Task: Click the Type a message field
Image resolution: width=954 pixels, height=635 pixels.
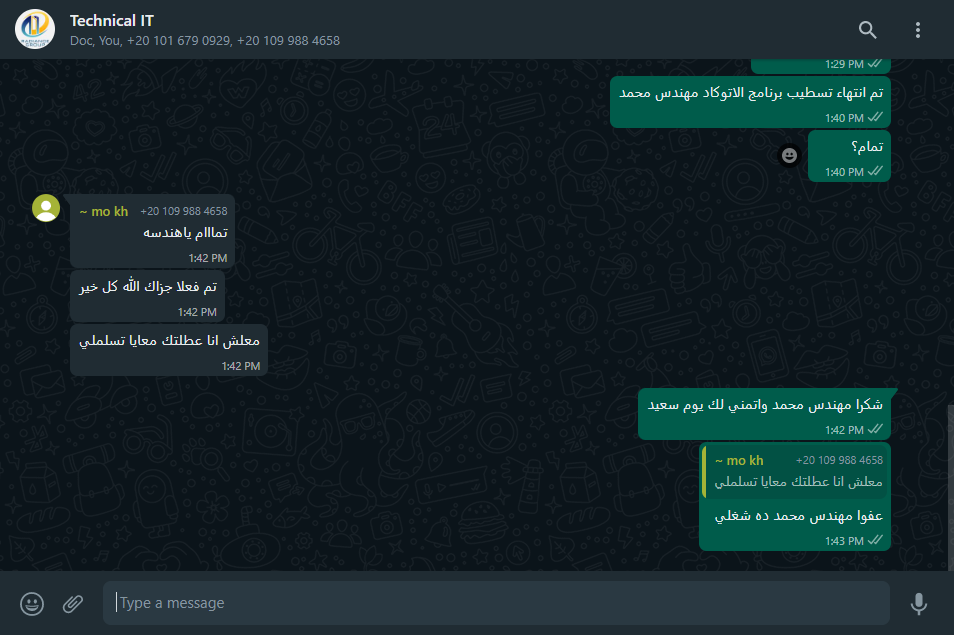Action: pyautogui.click(x=496, y=603)
